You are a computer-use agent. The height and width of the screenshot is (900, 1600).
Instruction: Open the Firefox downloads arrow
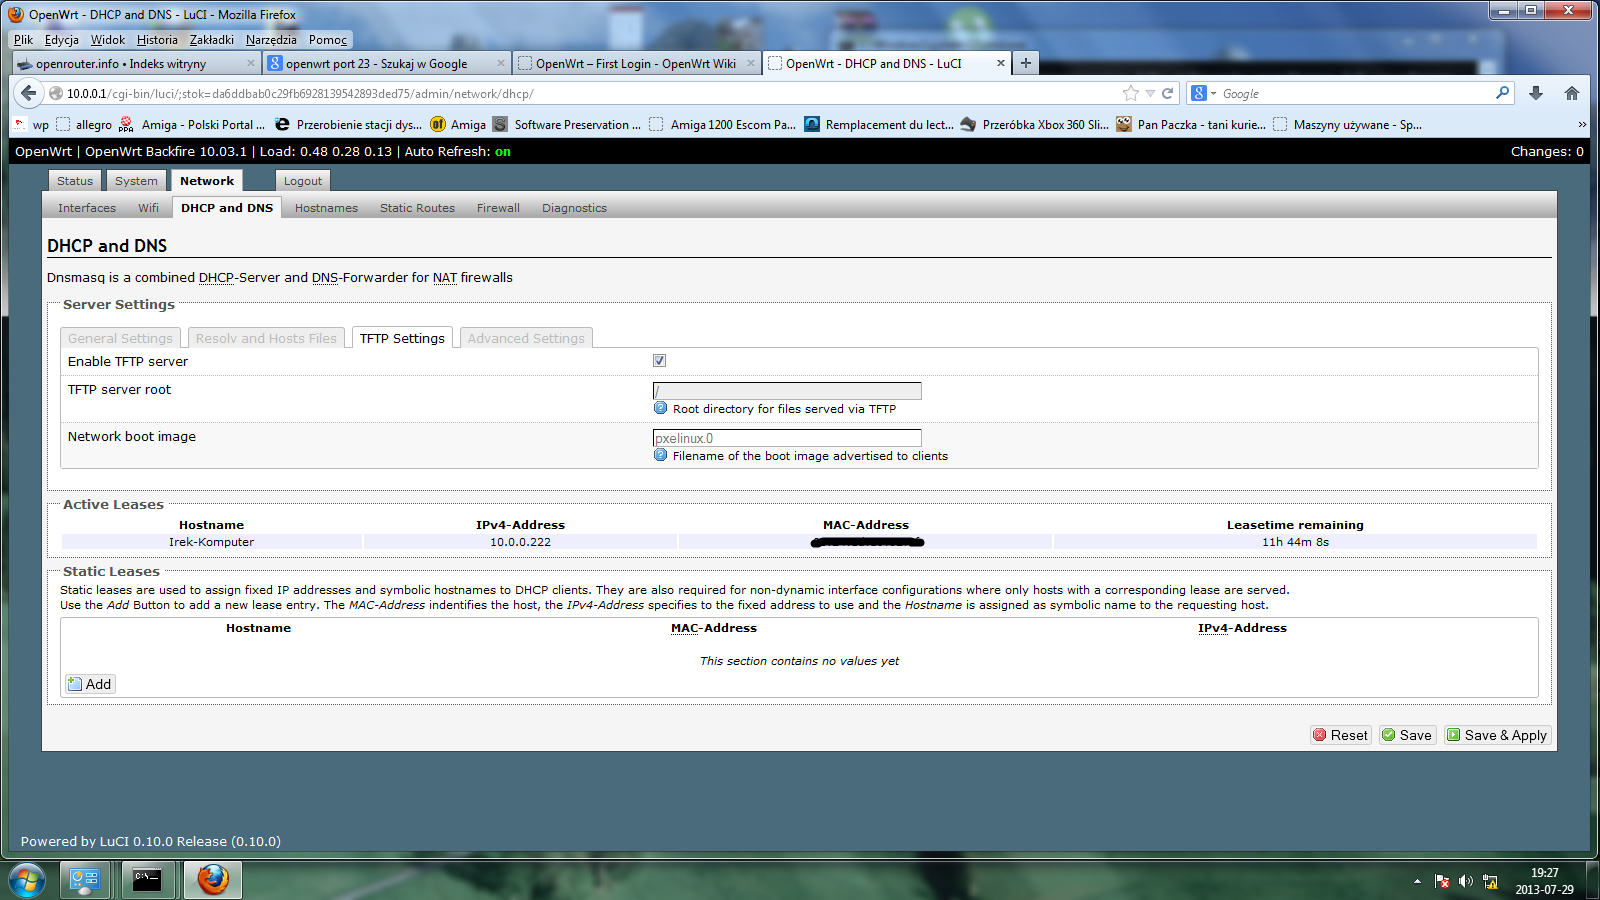1536,93
